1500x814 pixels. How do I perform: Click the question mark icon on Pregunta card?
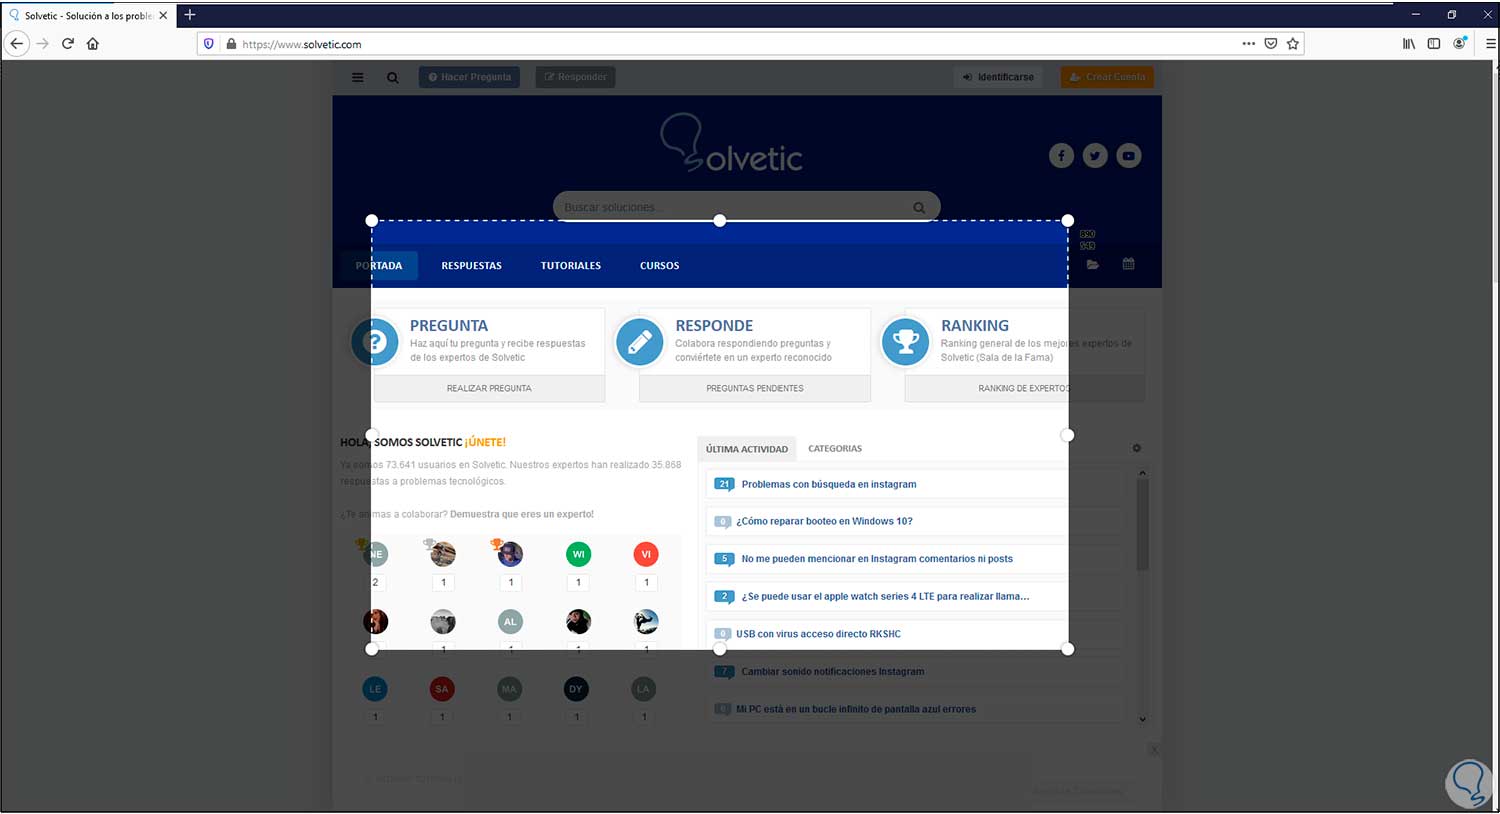375,341
